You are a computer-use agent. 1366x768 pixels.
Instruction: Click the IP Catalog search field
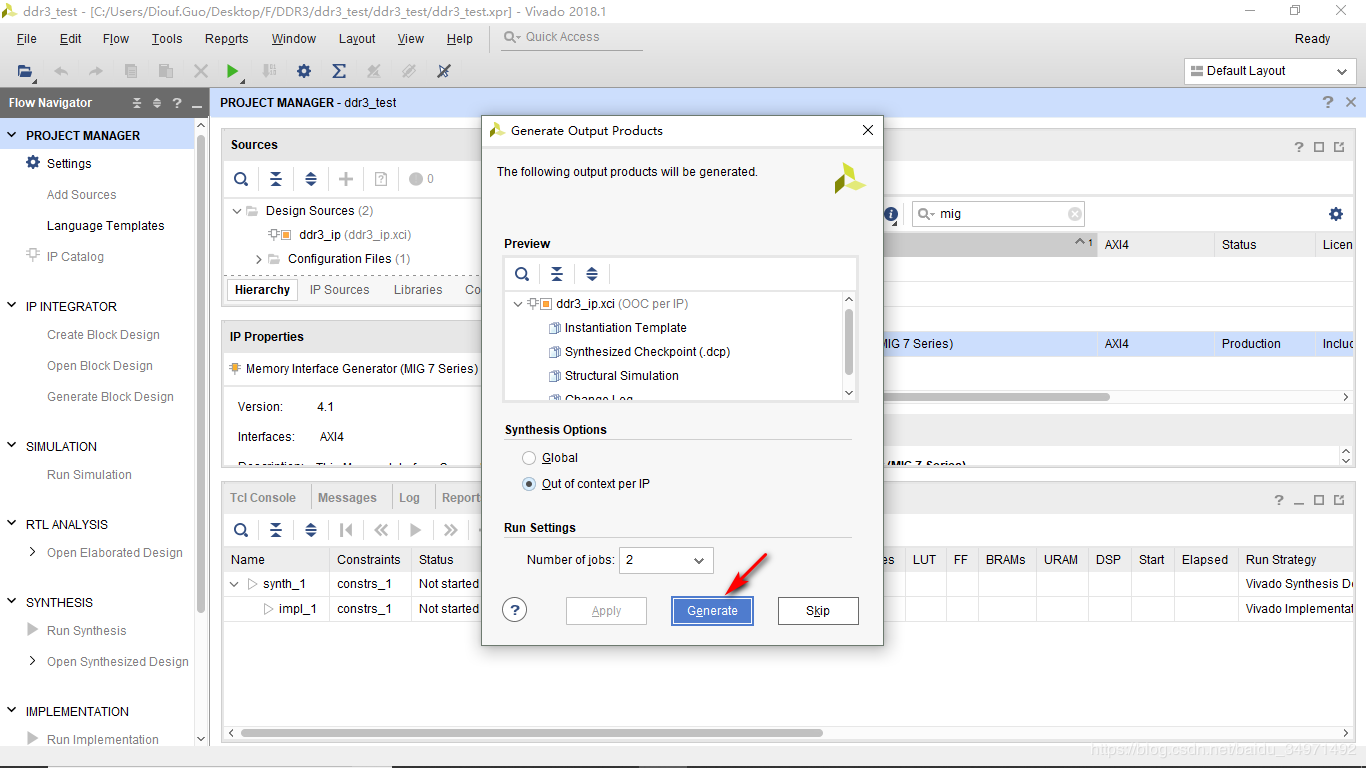click(998, 214)
